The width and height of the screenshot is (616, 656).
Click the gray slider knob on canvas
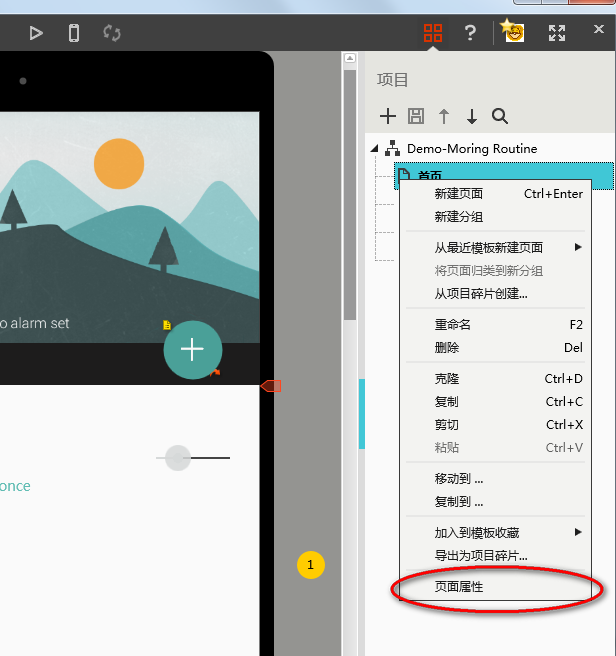point(178,458)
